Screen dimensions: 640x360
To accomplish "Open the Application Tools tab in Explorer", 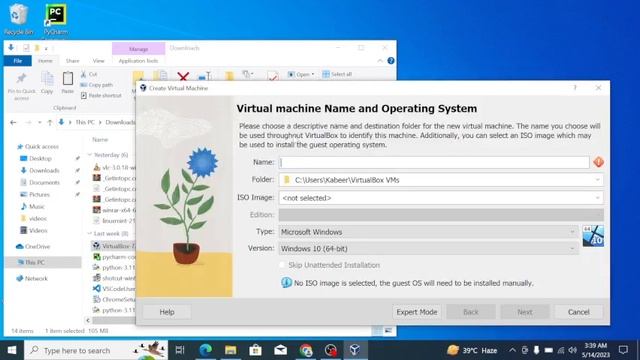I will click(x=138, y=61).
